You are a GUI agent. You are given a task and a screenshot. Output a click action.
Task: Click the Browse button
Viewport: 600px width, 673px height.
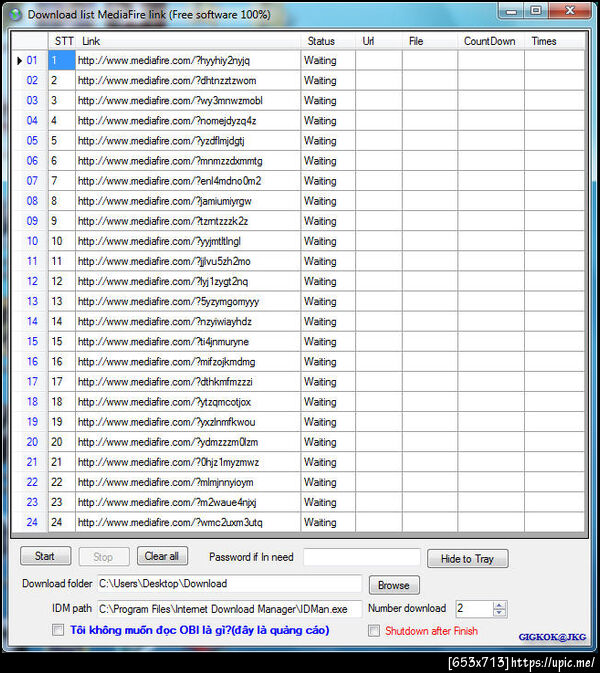[x=394, y=585]
